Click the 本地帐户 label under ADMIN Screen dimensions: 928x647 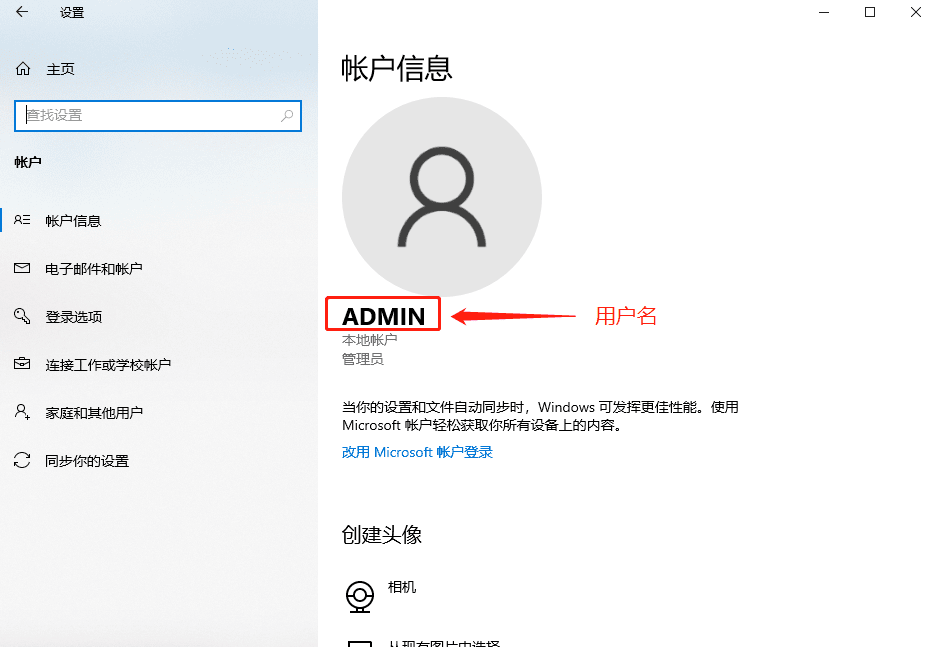[x=368, y=339]
